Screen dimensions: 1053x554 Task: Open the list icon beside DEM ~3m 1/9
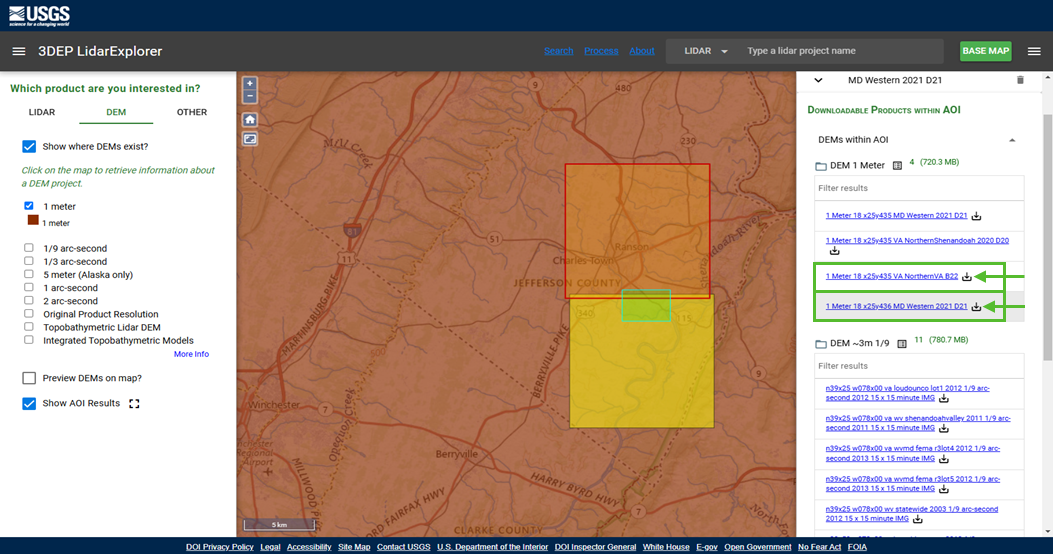902,344
